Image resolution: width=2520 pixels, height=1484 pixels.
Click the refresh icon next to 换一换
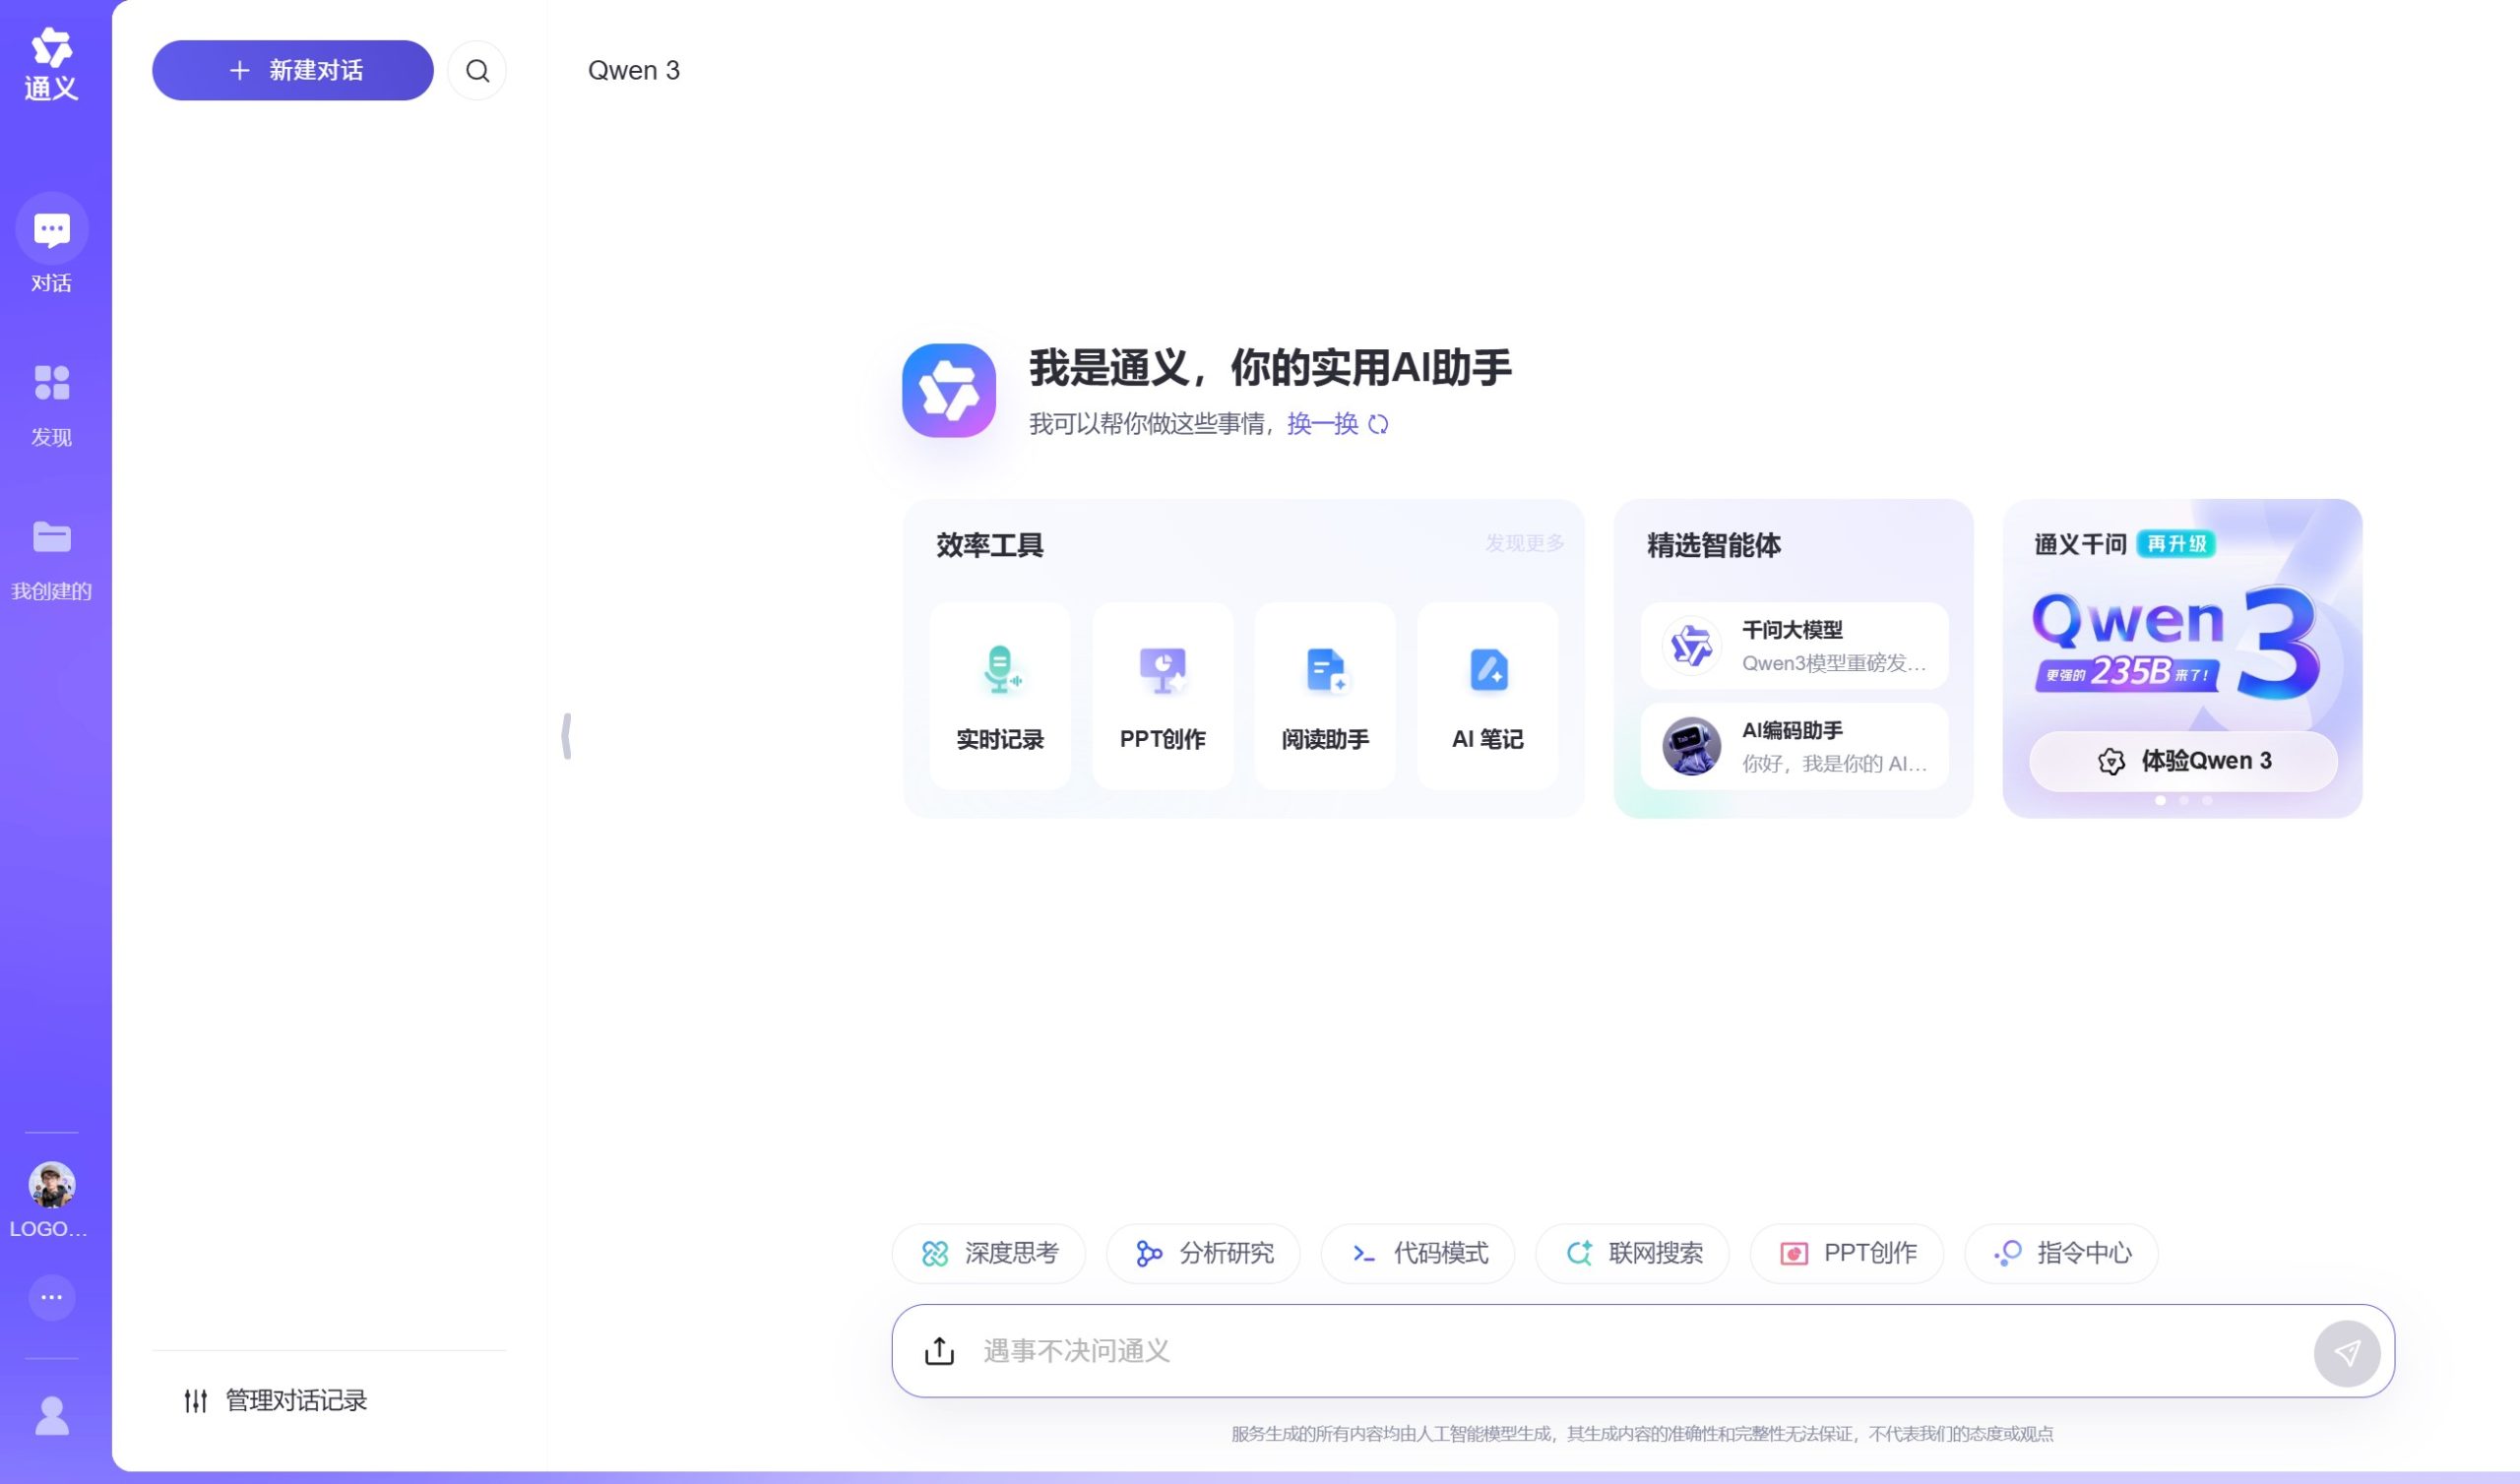tap(1378, 424)
